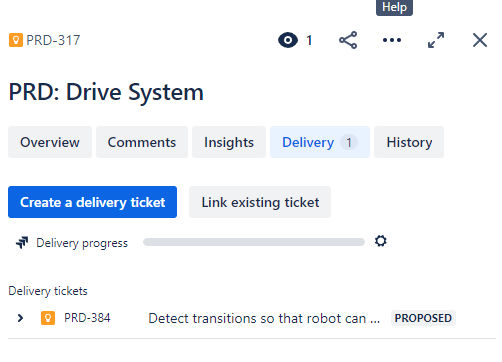The width and height of the screenshot is (502, 362).
Task: Open the History tab
Action: (x=409, y=142)
